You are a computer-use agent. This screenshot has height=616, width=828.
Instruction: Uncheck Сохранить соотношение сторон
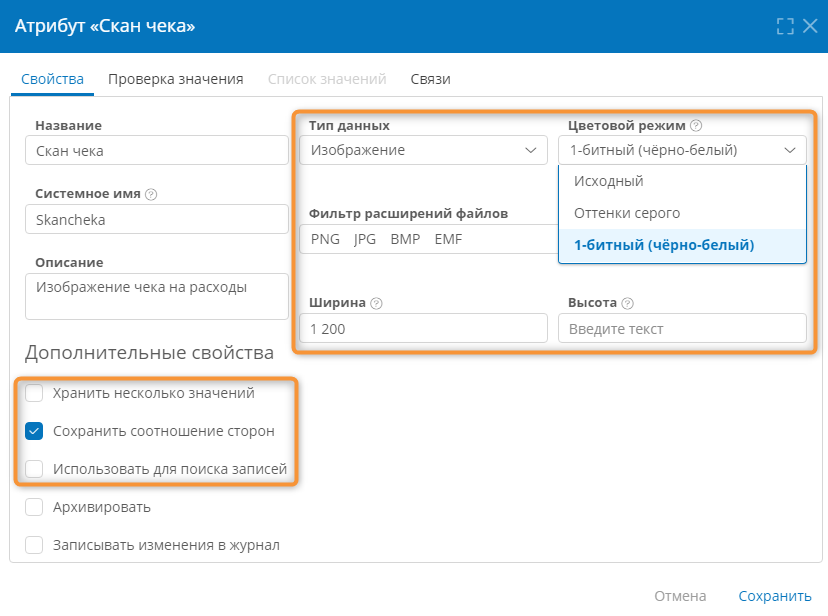[35, 431]
